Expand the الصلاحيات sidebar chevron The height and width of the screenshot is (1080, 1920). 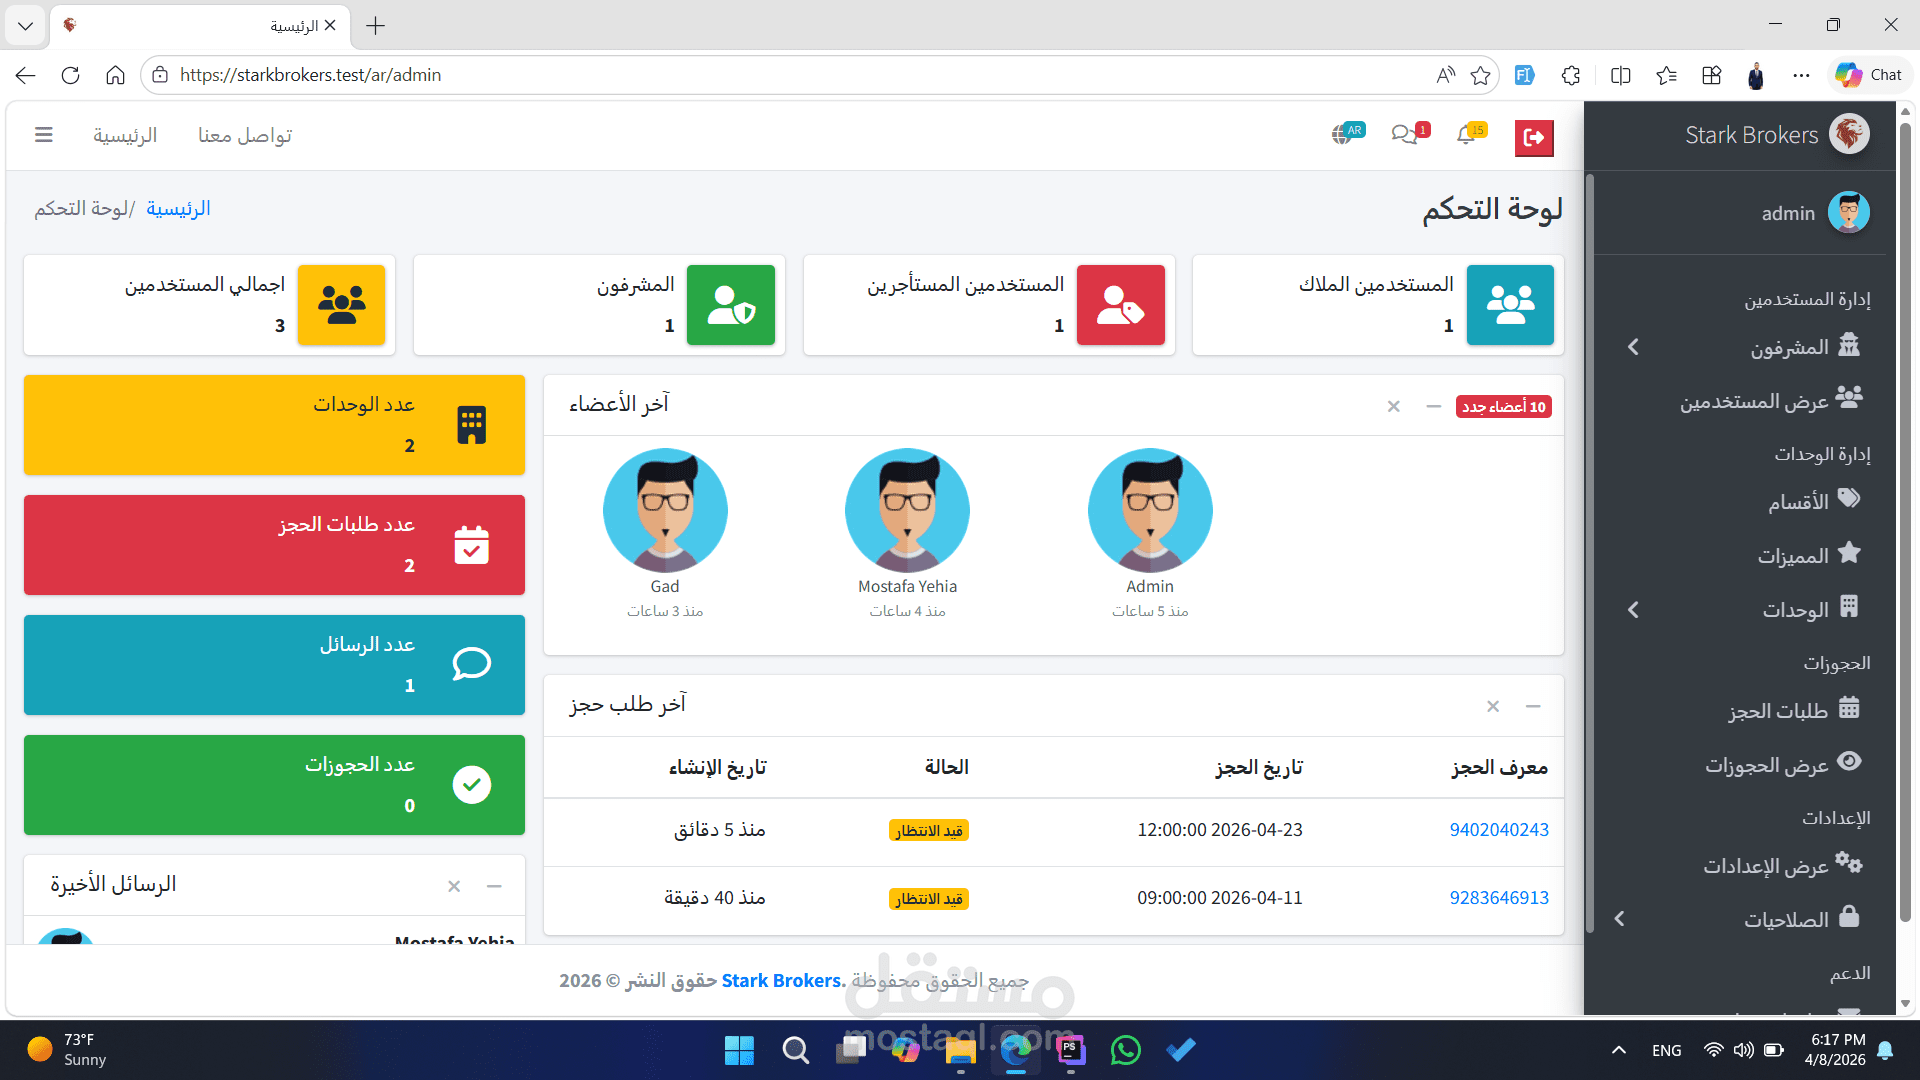pos(1620,918)
